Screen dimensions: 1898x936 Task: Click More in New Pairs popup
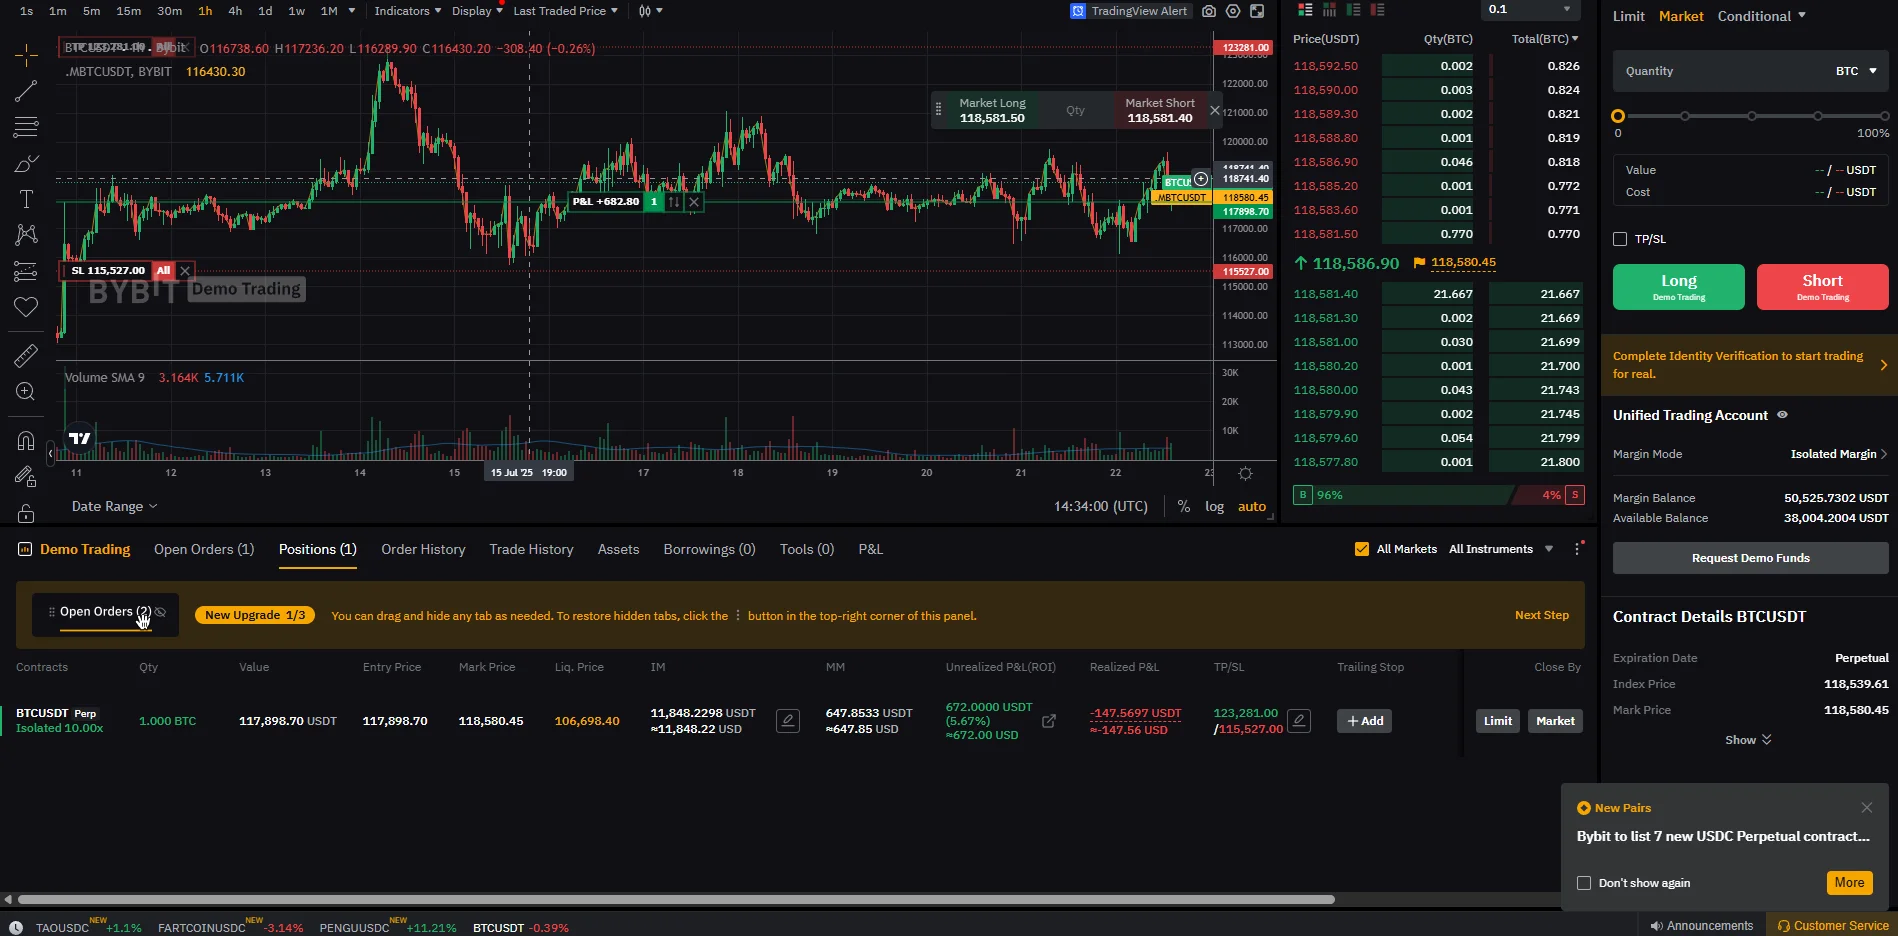(1849, 883)
